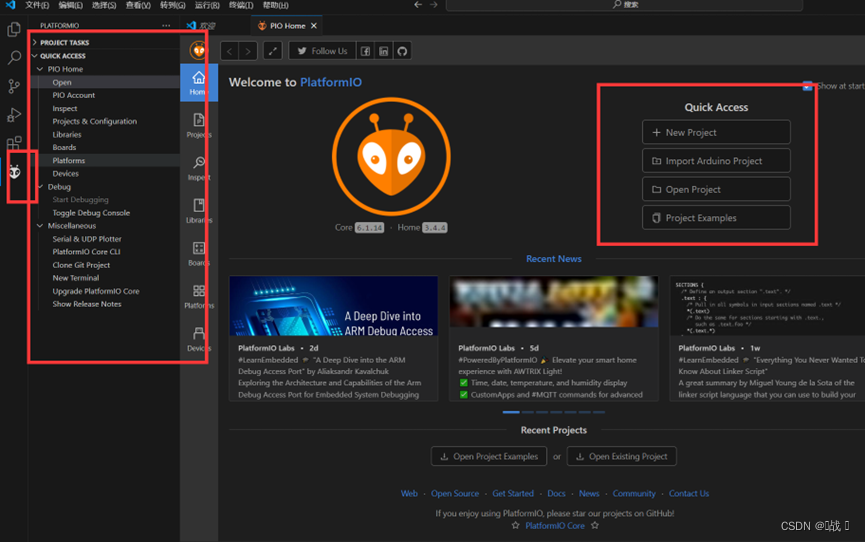Click the expand fullscreen toolbar icon
This screenshot has width=865, height=542.
coord(273,51)
